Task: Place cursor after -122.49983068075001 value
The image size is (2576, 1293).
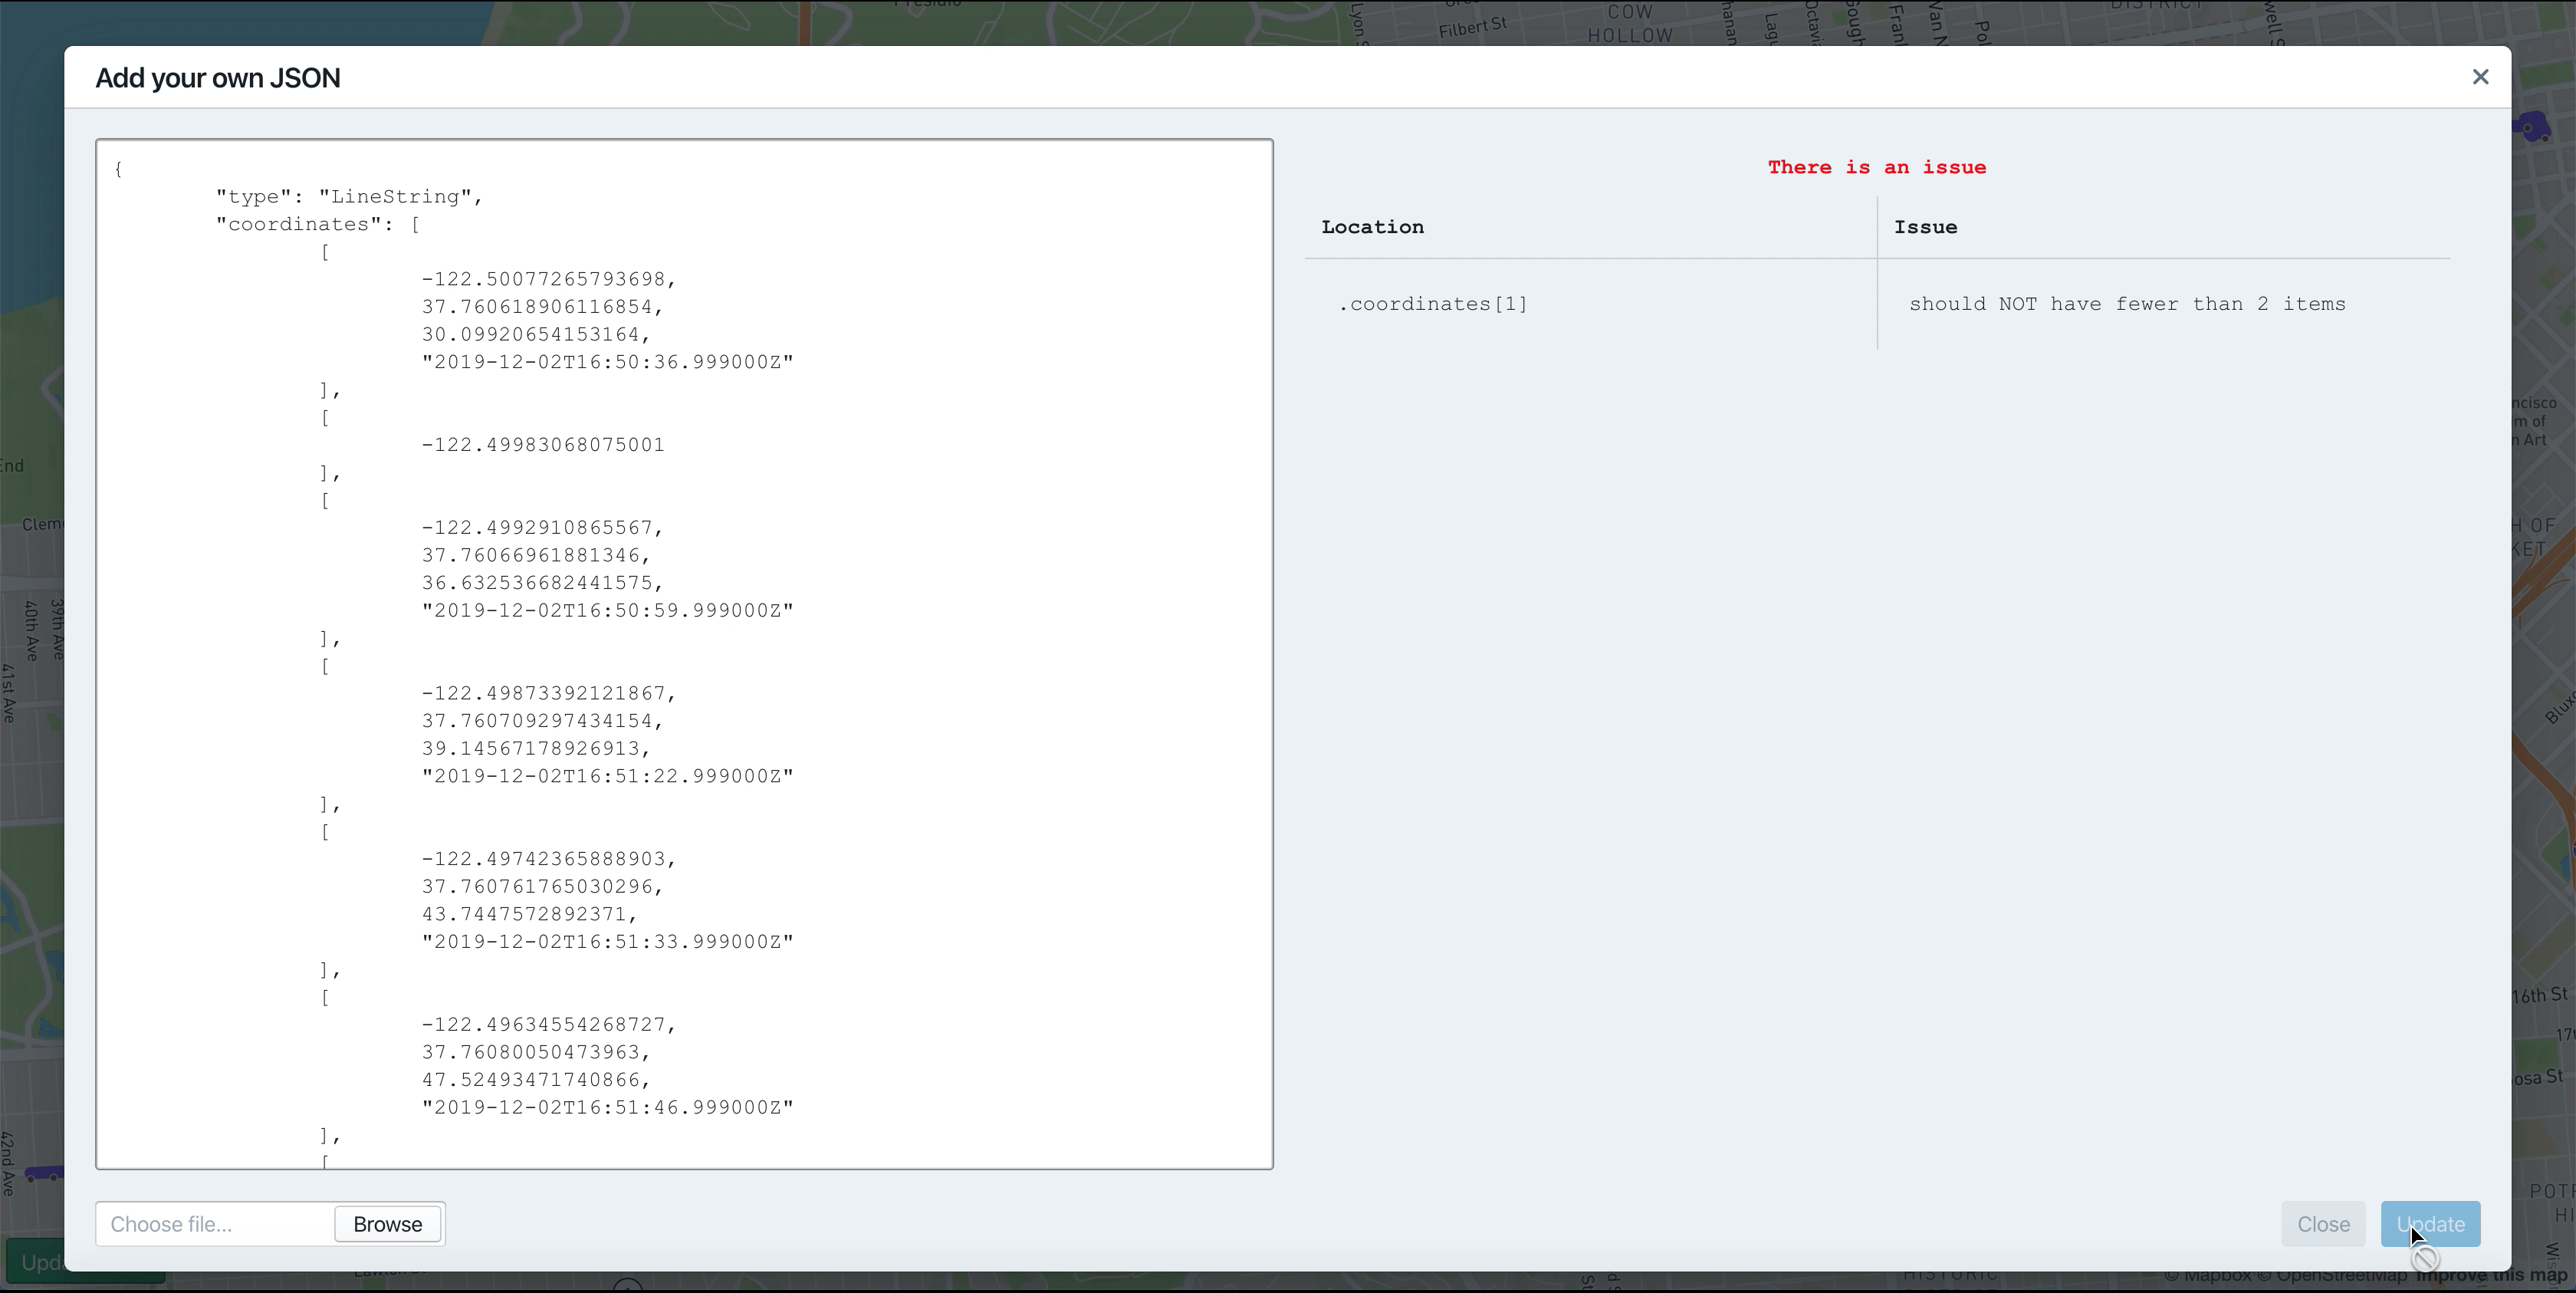Action: [x=666, y=445]
